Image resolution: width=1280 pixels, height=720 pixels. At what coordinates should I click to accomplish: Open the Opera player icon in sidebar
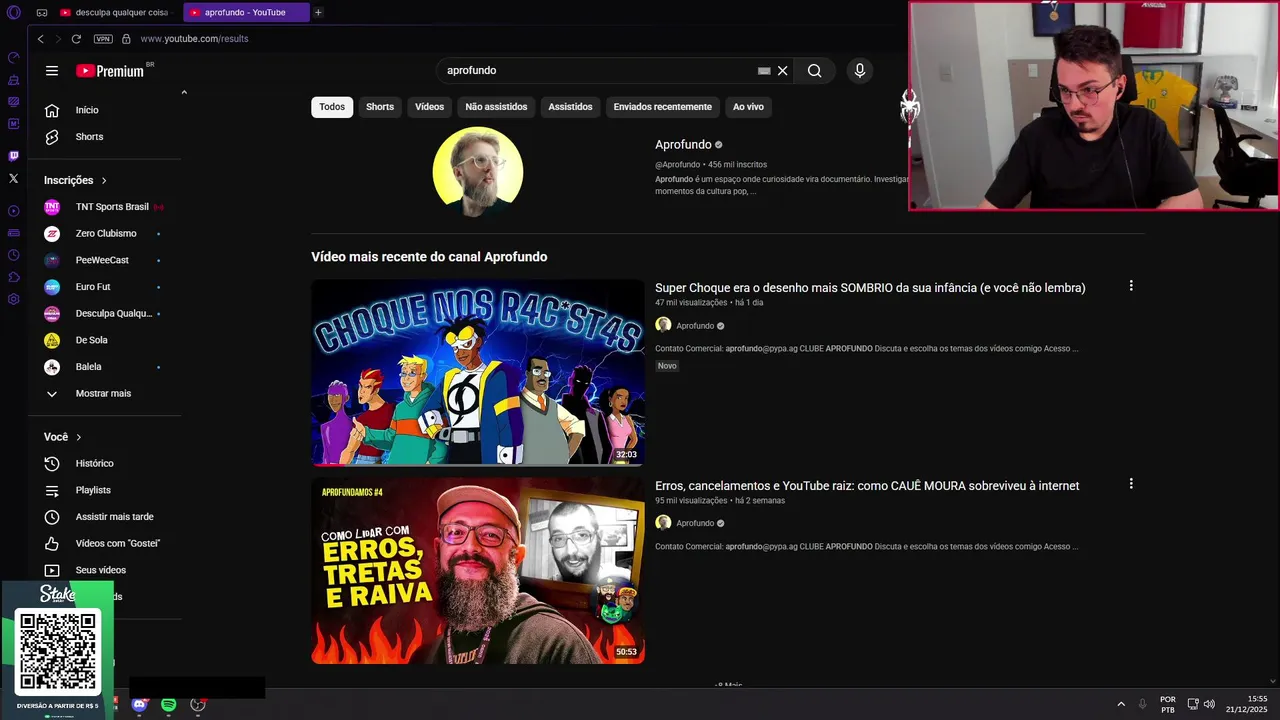click(x=13, y=211)
